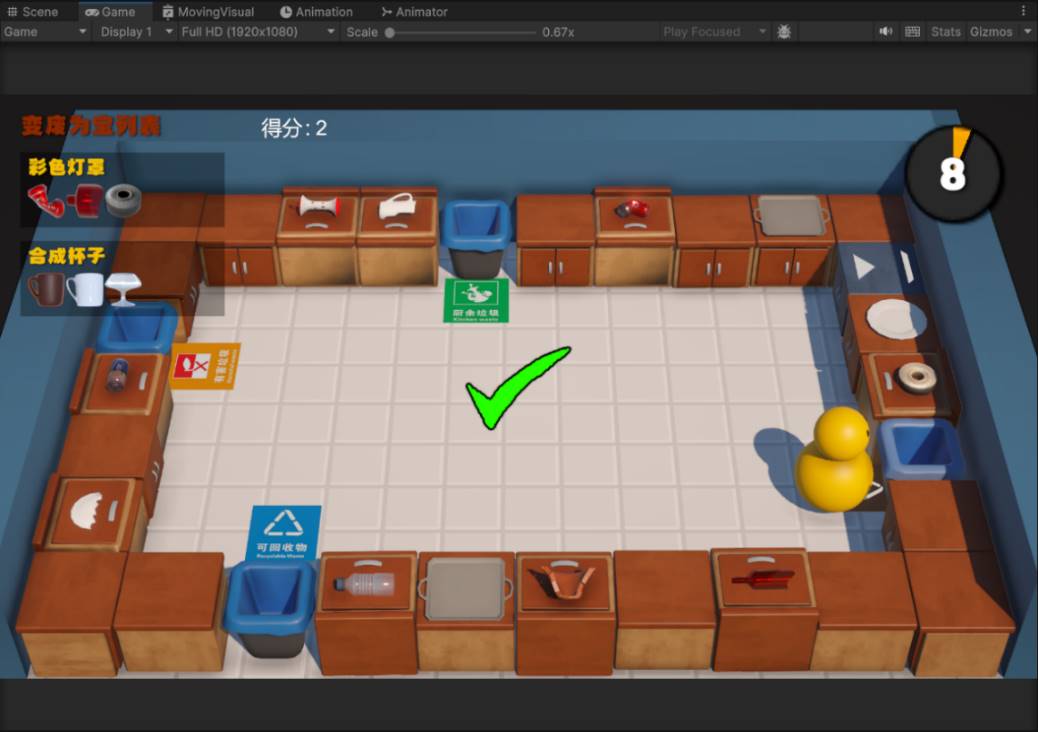1038x732 pixels.
Task: Mute game audio with speaker icon
Action: (x=885, y=32)
